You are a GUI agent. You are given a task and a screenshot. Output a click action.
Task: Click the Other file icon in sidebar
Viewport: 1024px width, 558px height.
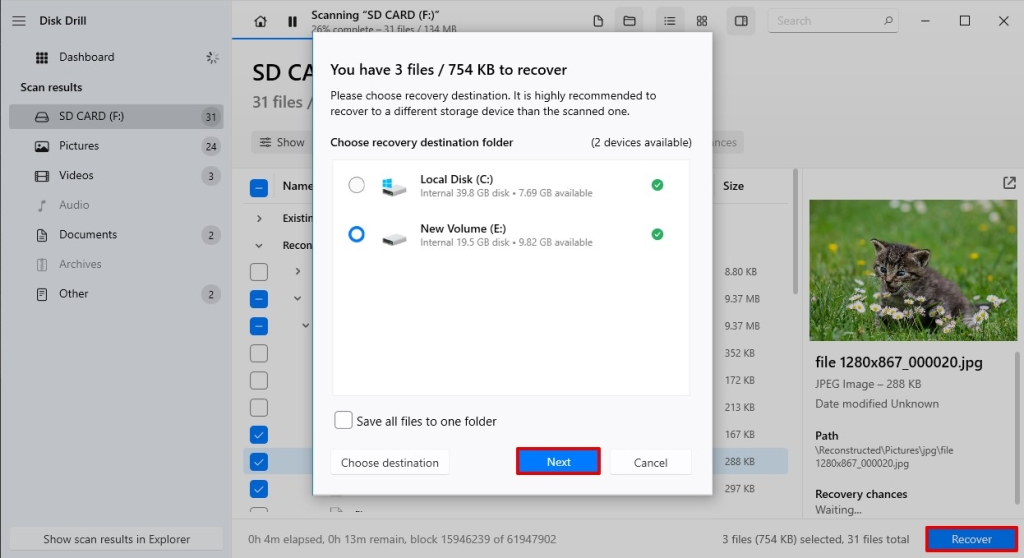point(42,294)
